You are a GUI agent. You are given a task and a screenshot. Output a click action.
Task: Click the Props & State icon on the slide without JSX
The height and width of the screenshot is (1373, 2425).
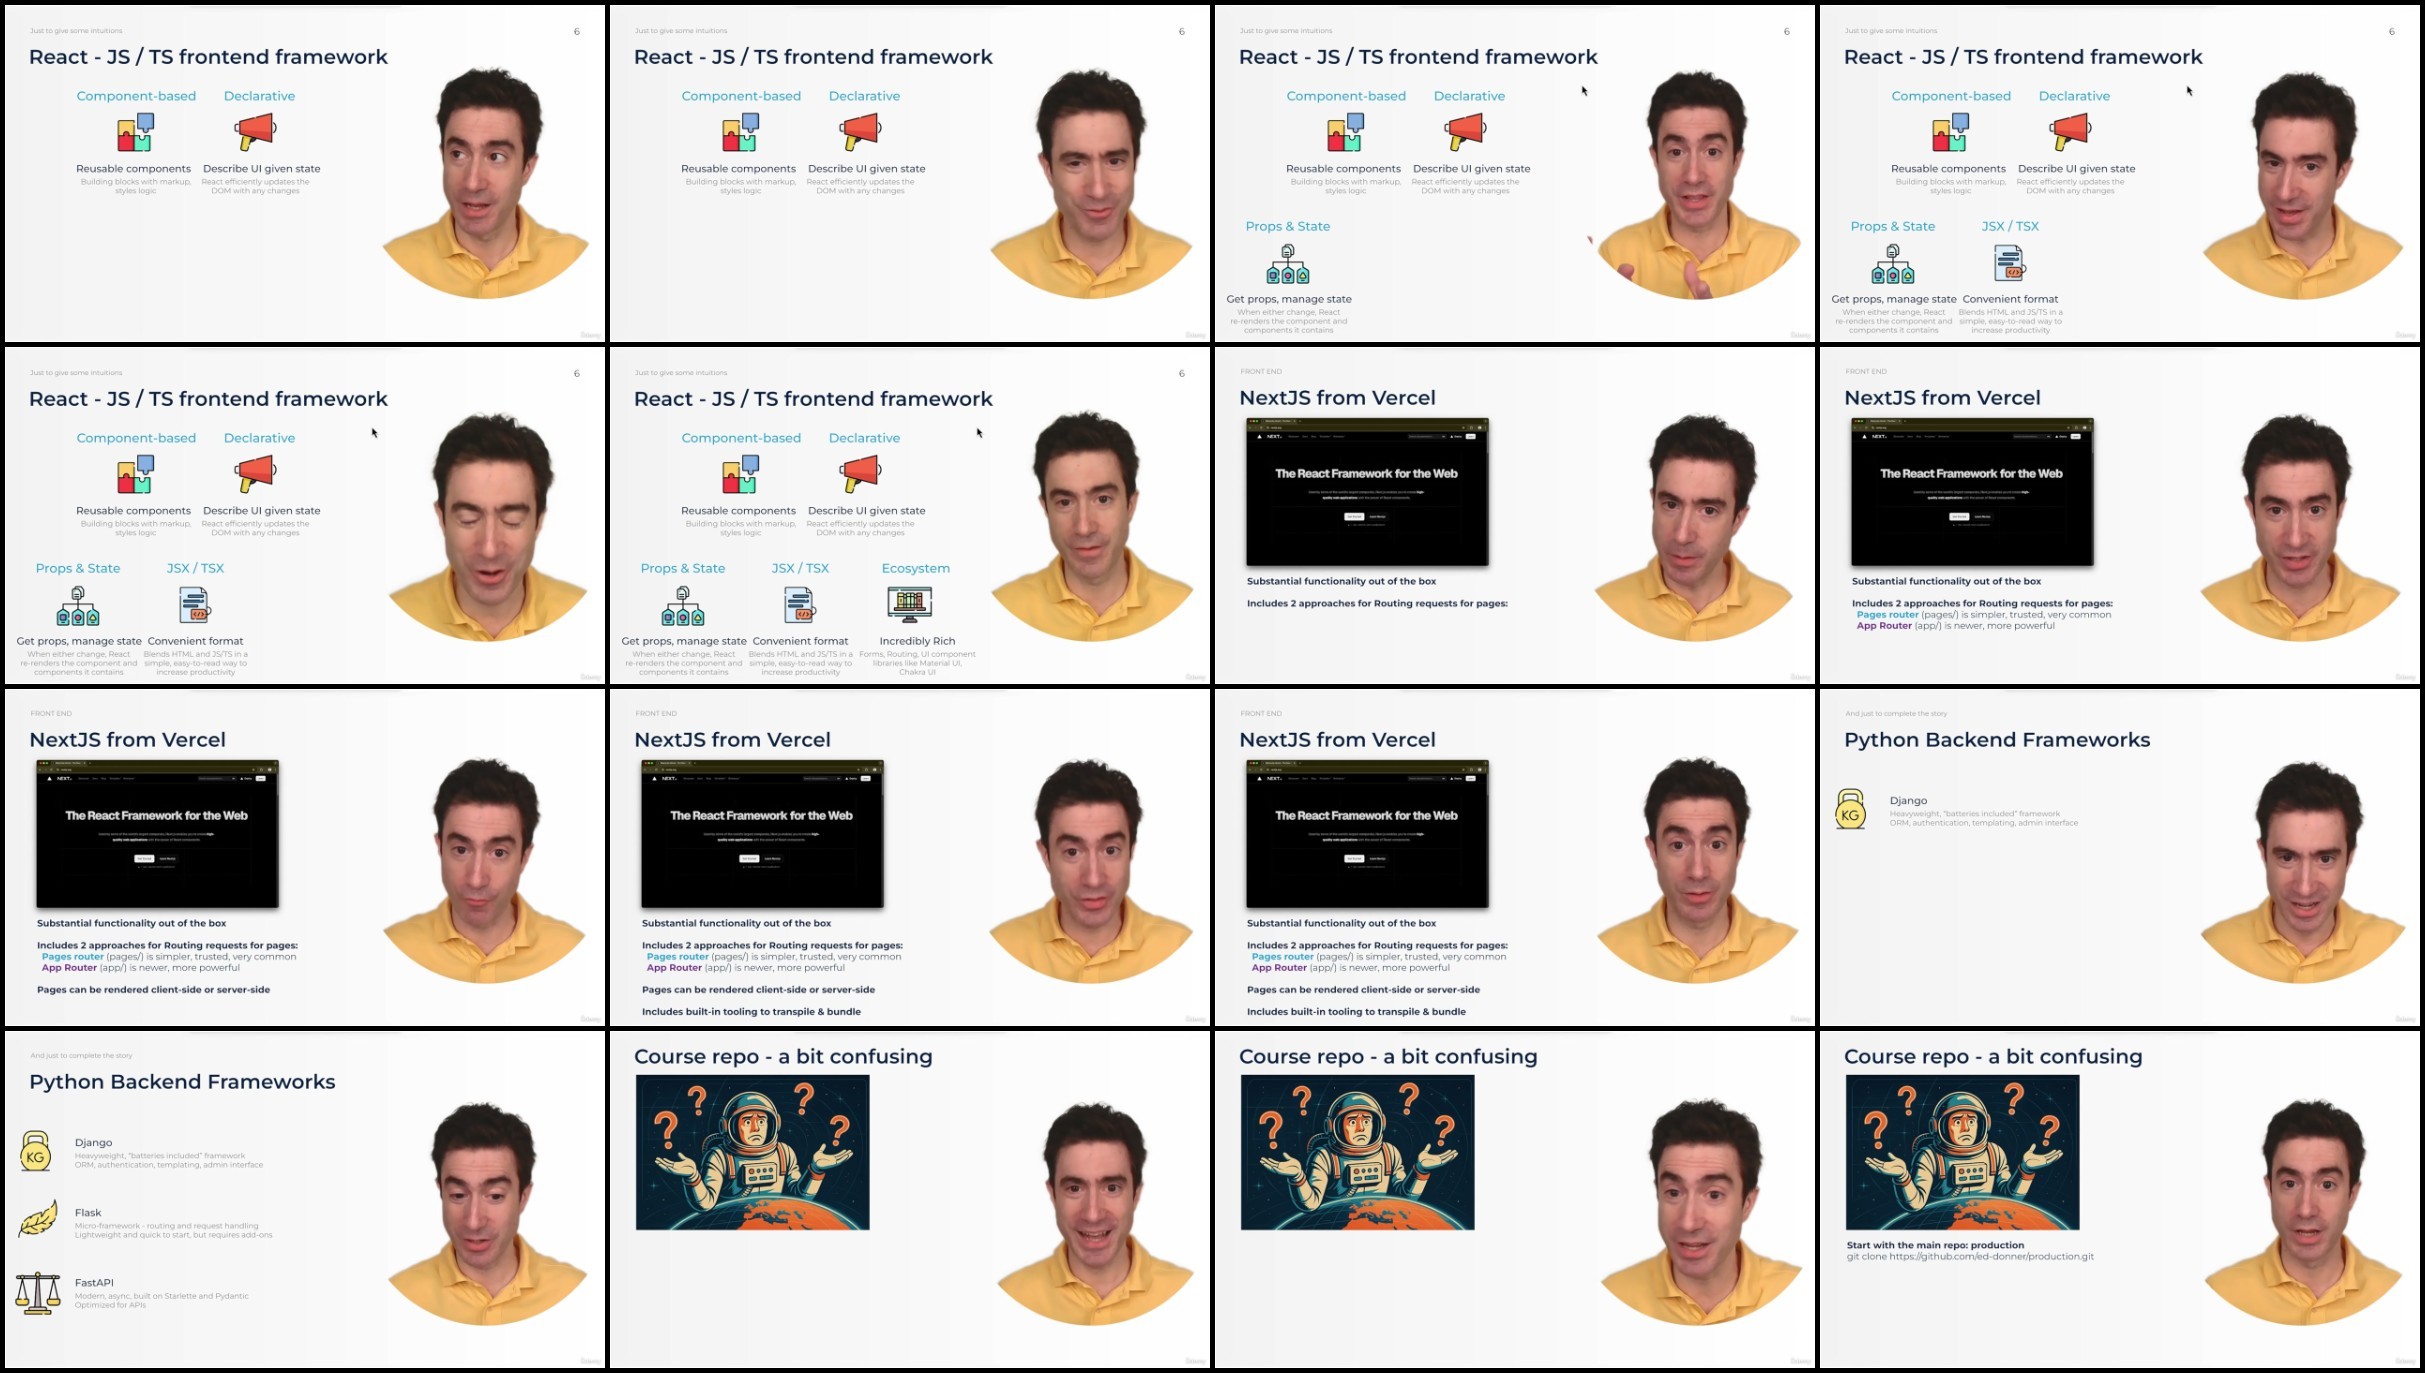(1287, 264)
